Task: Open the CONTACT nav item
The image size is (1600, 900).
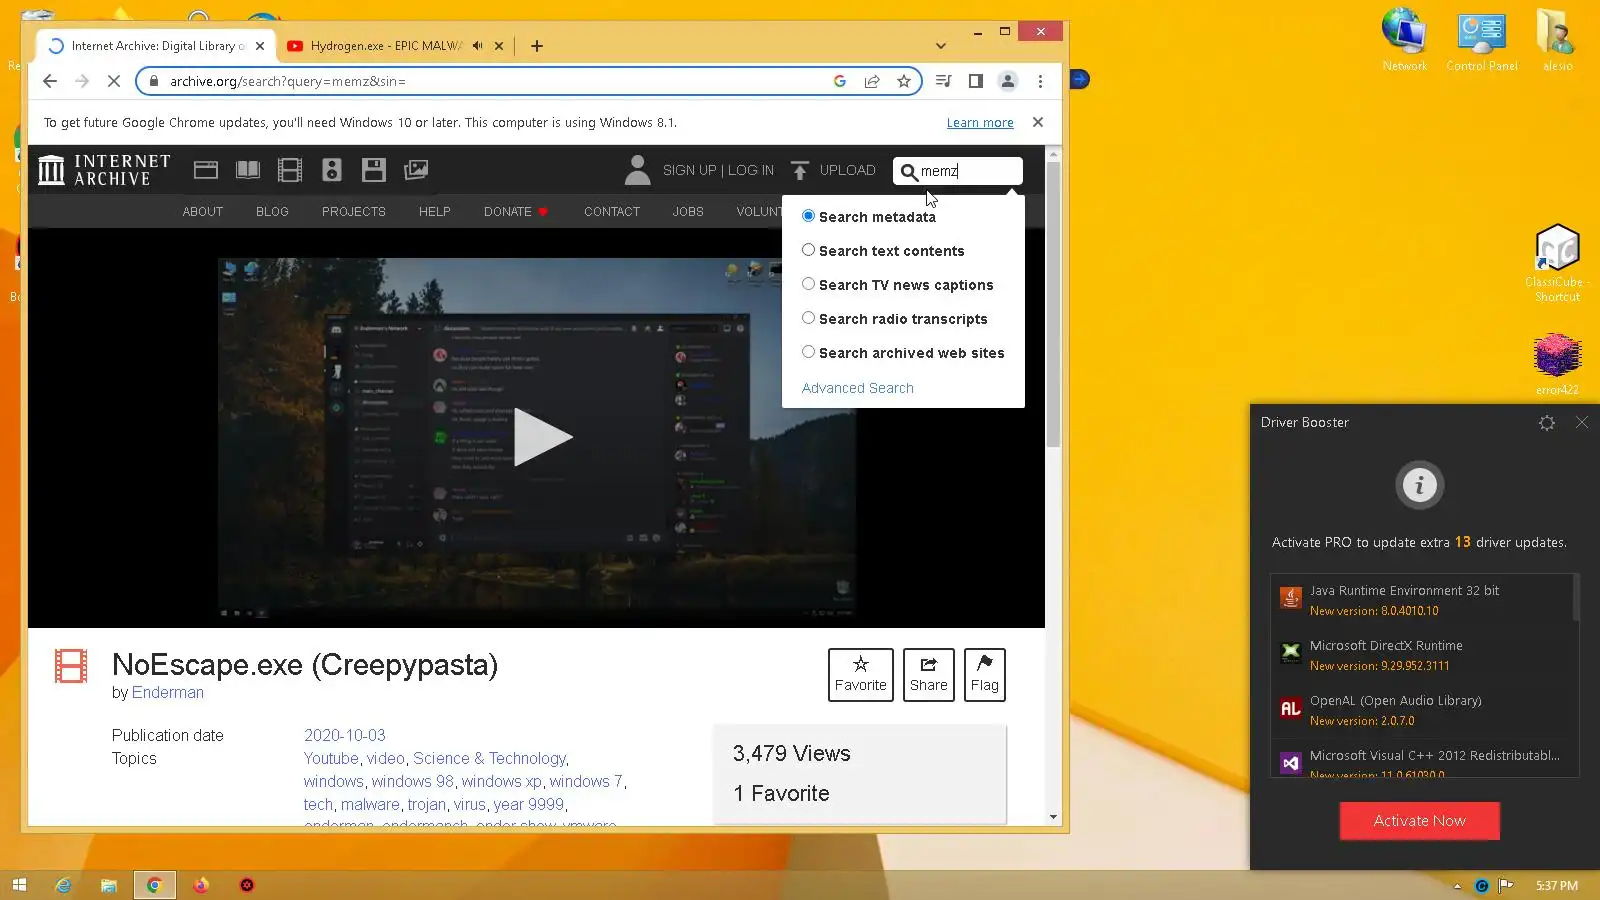Action: point(612,212)
